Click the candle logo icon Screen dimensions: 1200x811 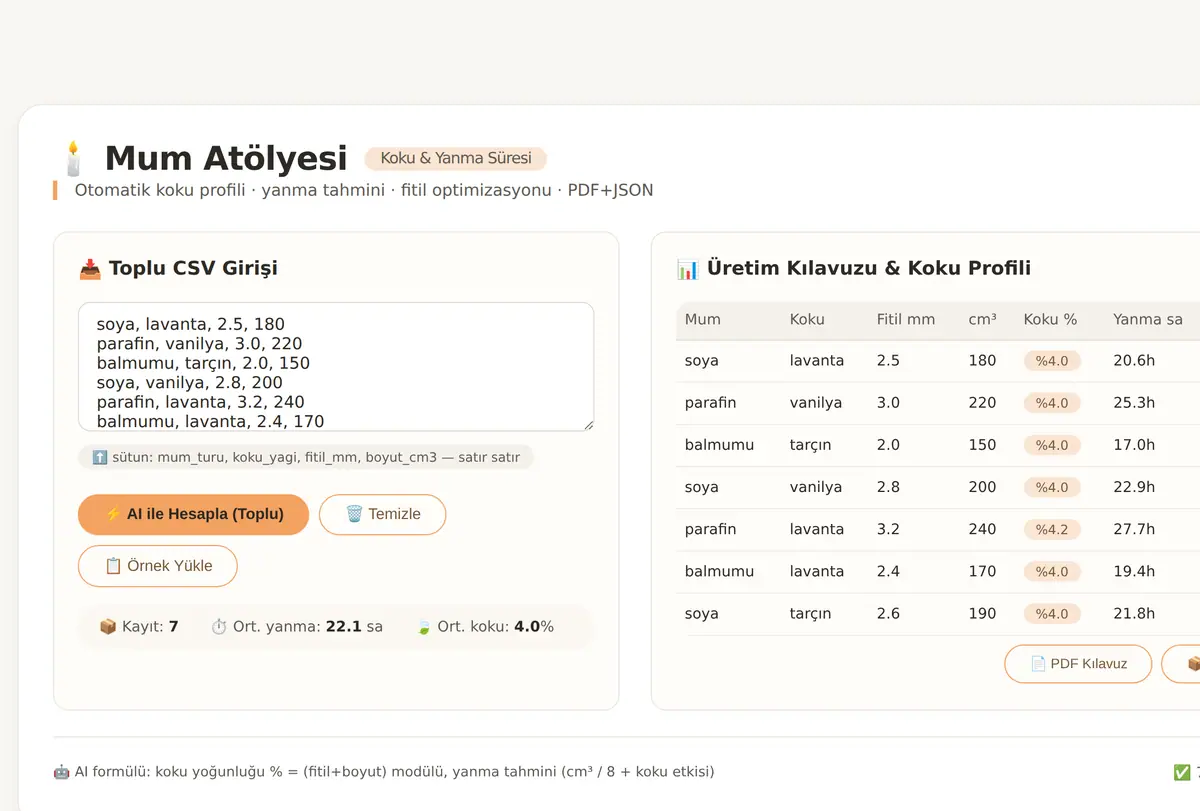click(72, 158)
